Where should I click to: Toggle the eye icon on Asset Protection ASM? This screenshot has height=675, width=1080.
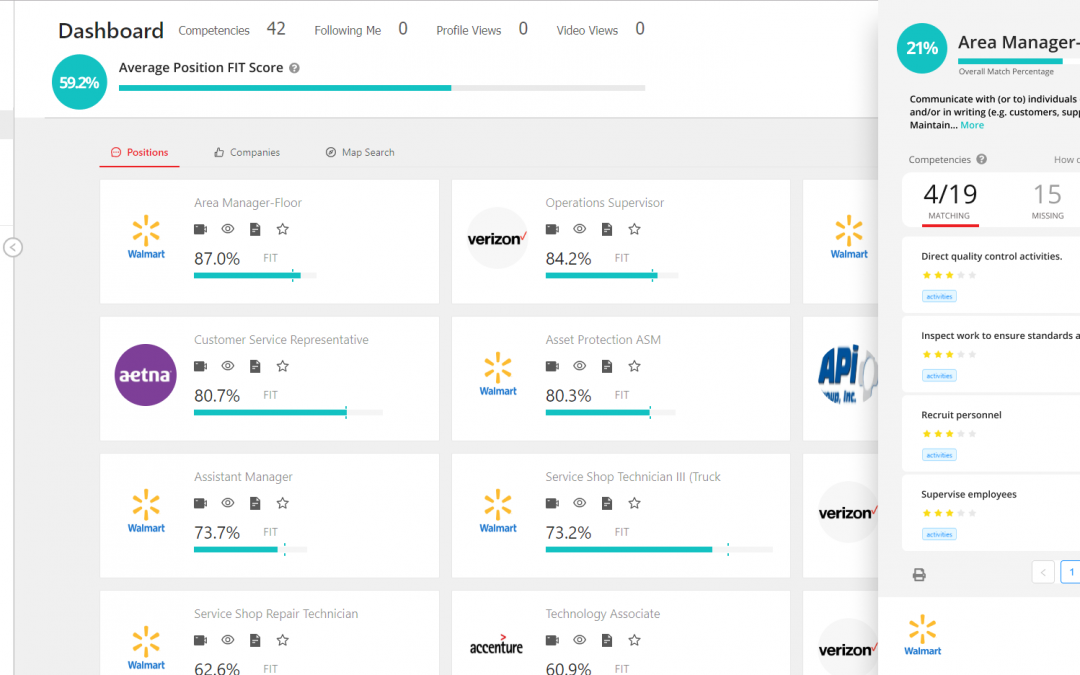tap(580, 366)
